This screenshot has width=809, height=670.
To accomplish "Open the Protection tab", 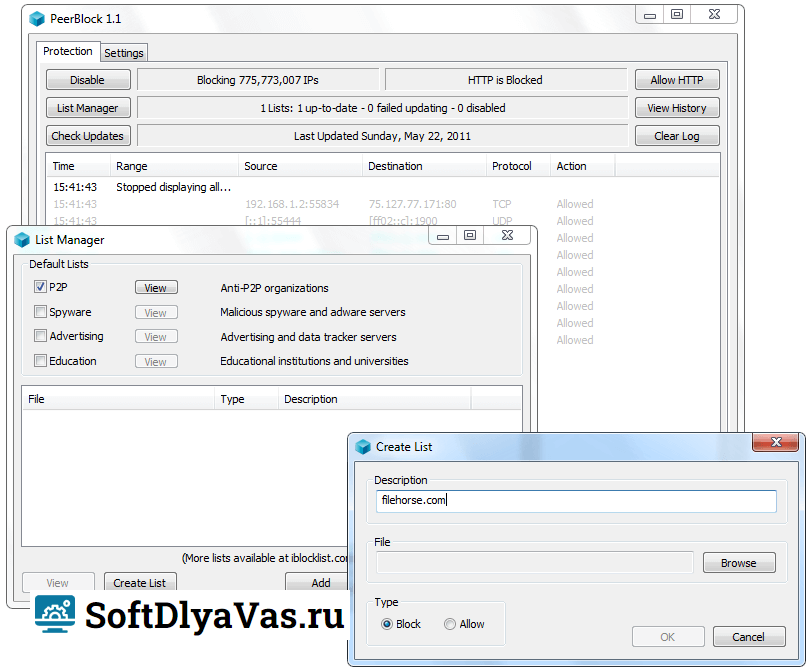I will click(x=68, y=51).
